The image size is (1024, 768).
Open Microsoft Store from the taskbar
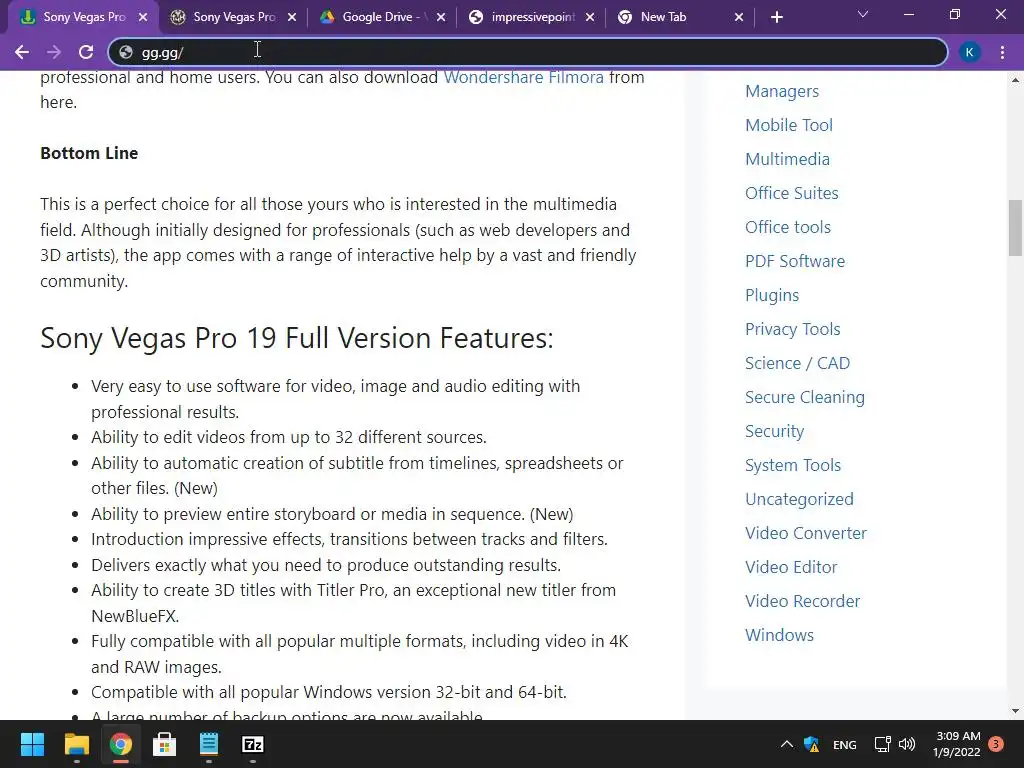pyautogui.click(x=165, y=744)
